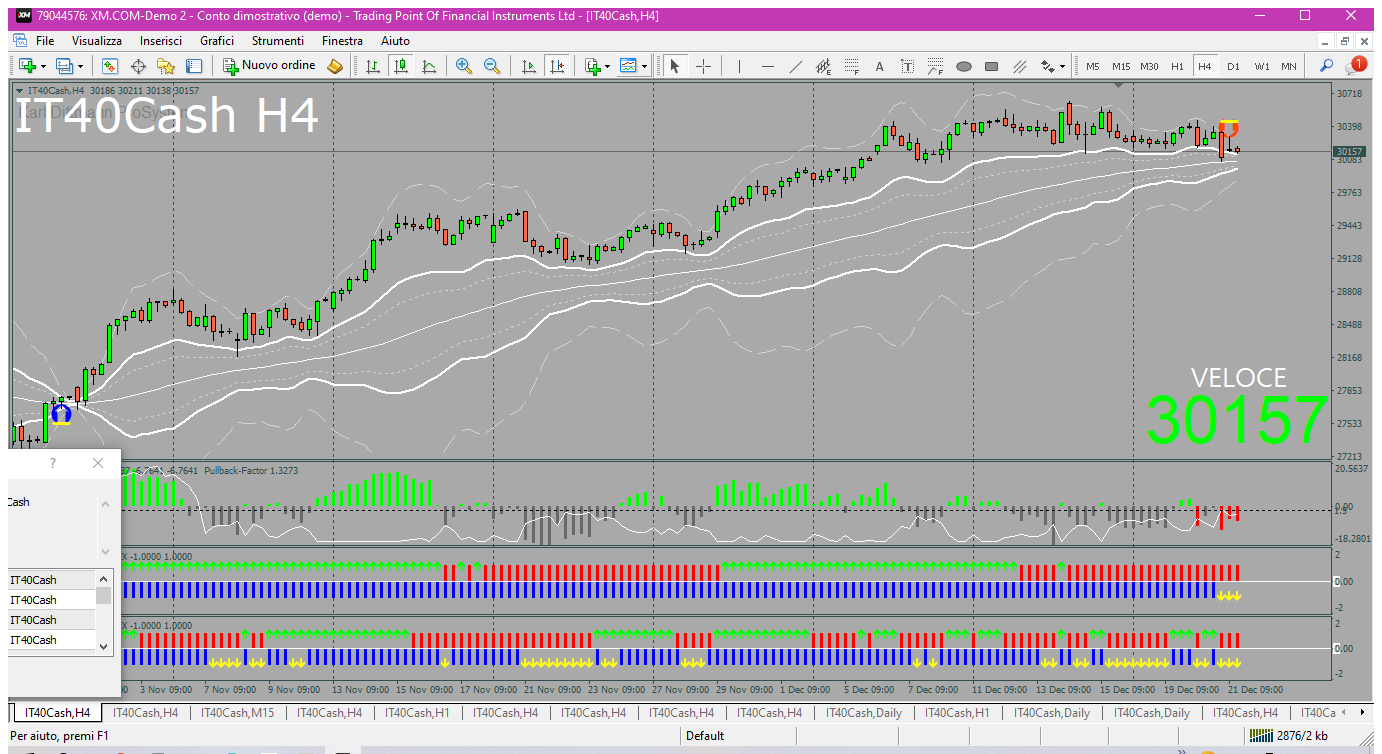This screenshot has width=1382, height=754.
Task: Switch to D1 timeframe
Action: [x=1233, y=66]
